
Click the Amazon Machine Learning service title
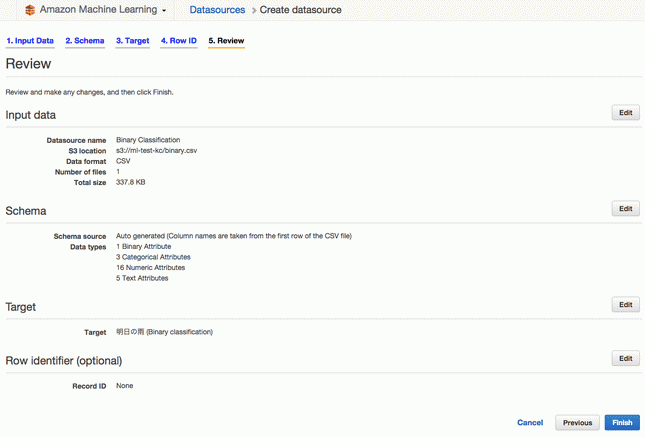[98, 9]
